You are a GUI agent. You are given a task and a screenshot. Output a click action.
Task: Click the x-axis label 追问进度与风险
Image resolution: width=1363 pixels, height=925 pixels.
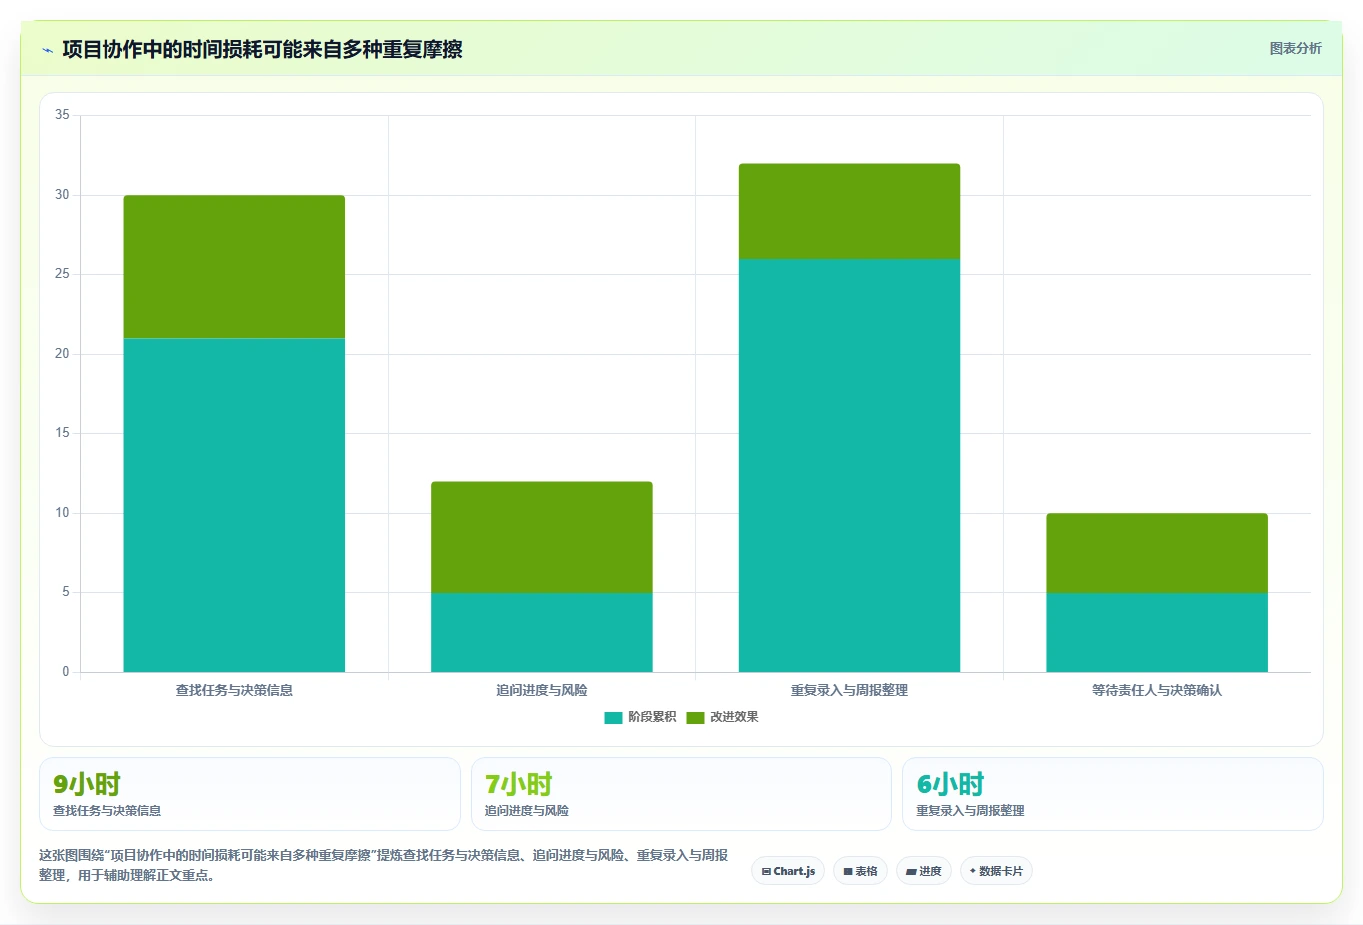pyautogui.click(x=542, y=690)
